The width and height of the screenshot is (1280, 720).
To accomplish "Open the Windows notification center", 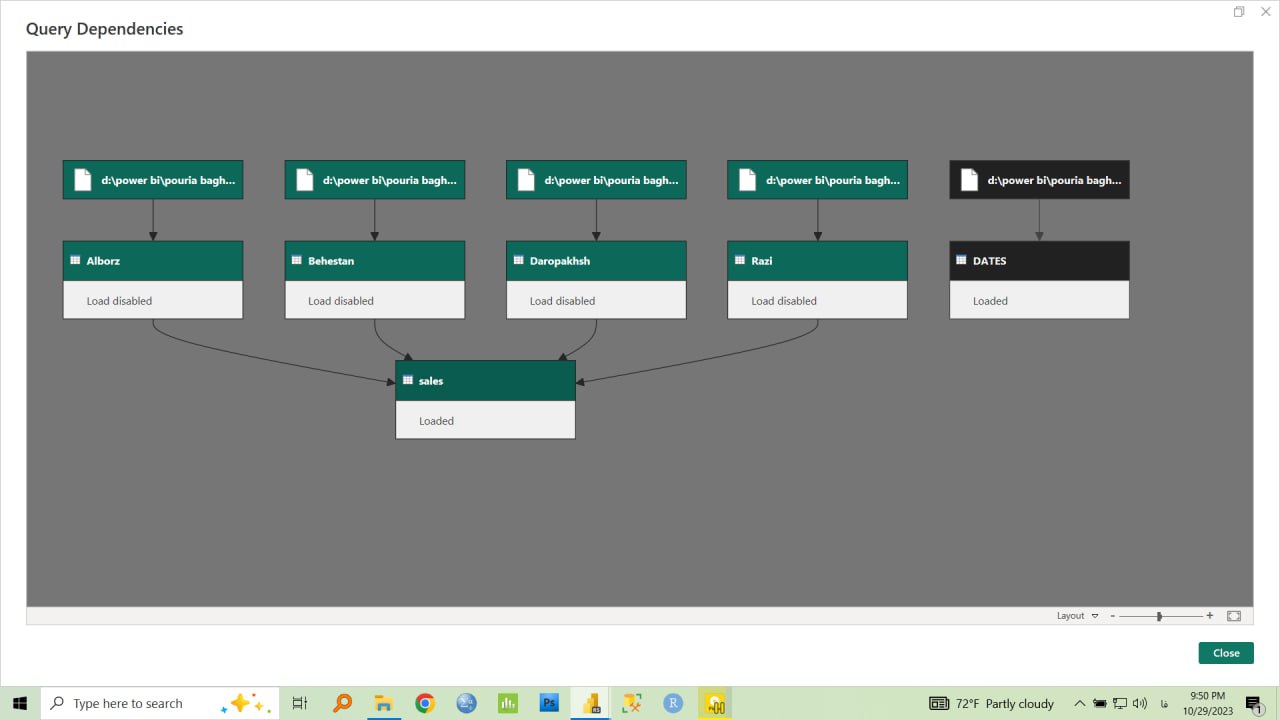I will point(1254,704).
